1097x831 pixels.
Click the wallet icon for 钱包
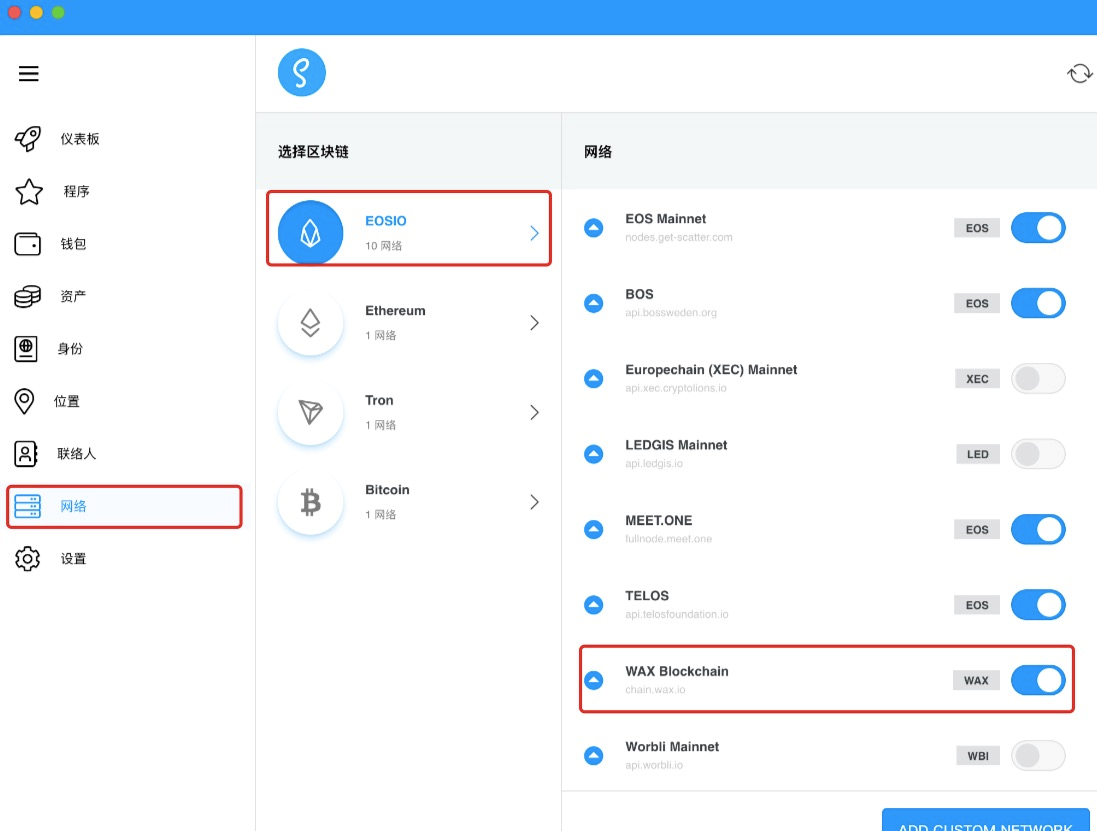pyautogui.click(x=28, y=244)
